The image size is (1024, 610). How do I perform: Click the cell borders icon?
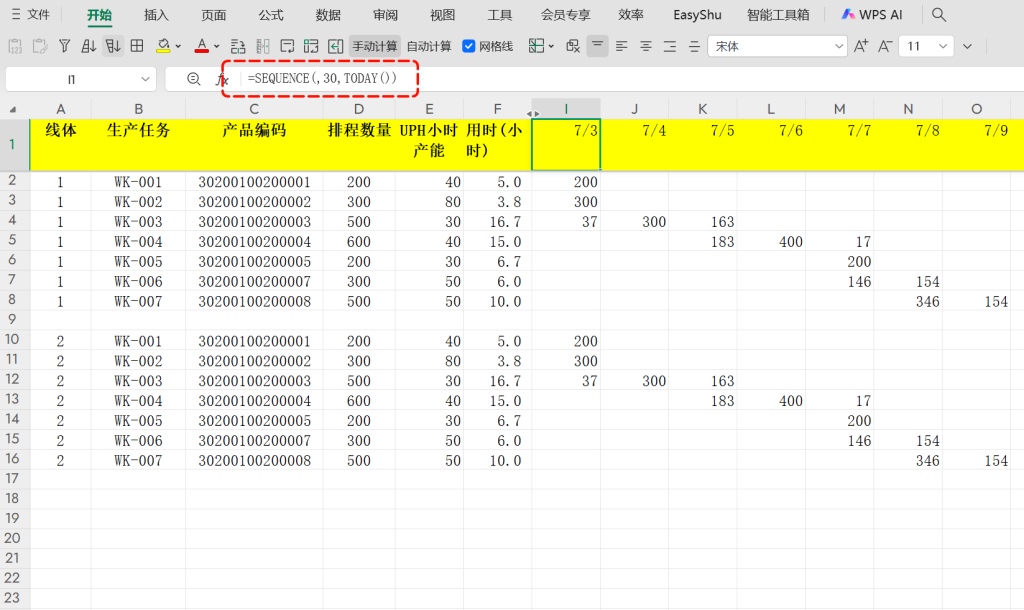click(536, 46)
